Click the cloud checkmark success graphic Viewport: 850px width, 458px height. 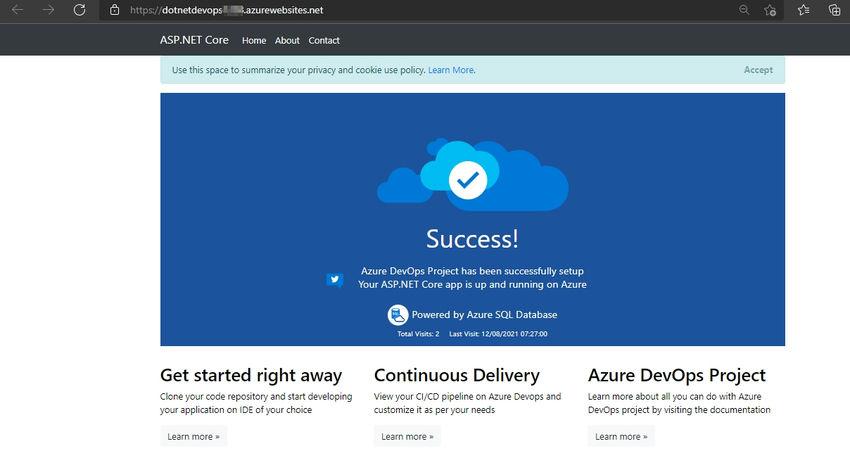point(473,175)
